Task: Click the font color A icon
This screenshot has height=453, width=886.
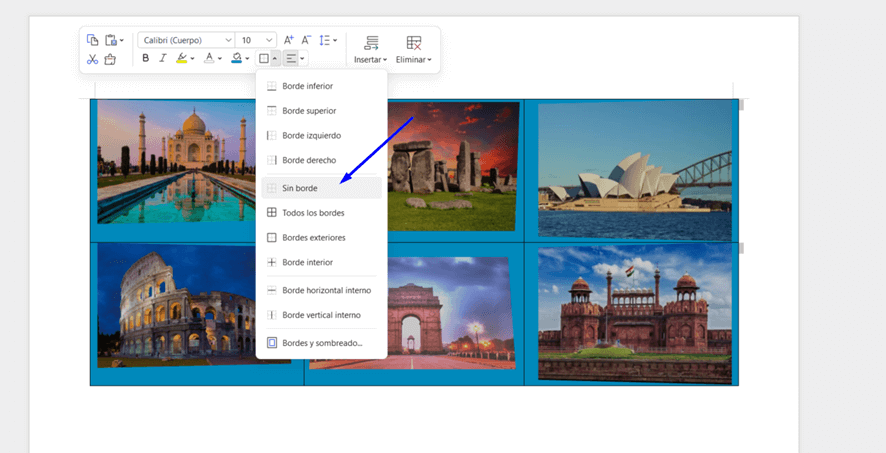Action: [x=209, y=59]
